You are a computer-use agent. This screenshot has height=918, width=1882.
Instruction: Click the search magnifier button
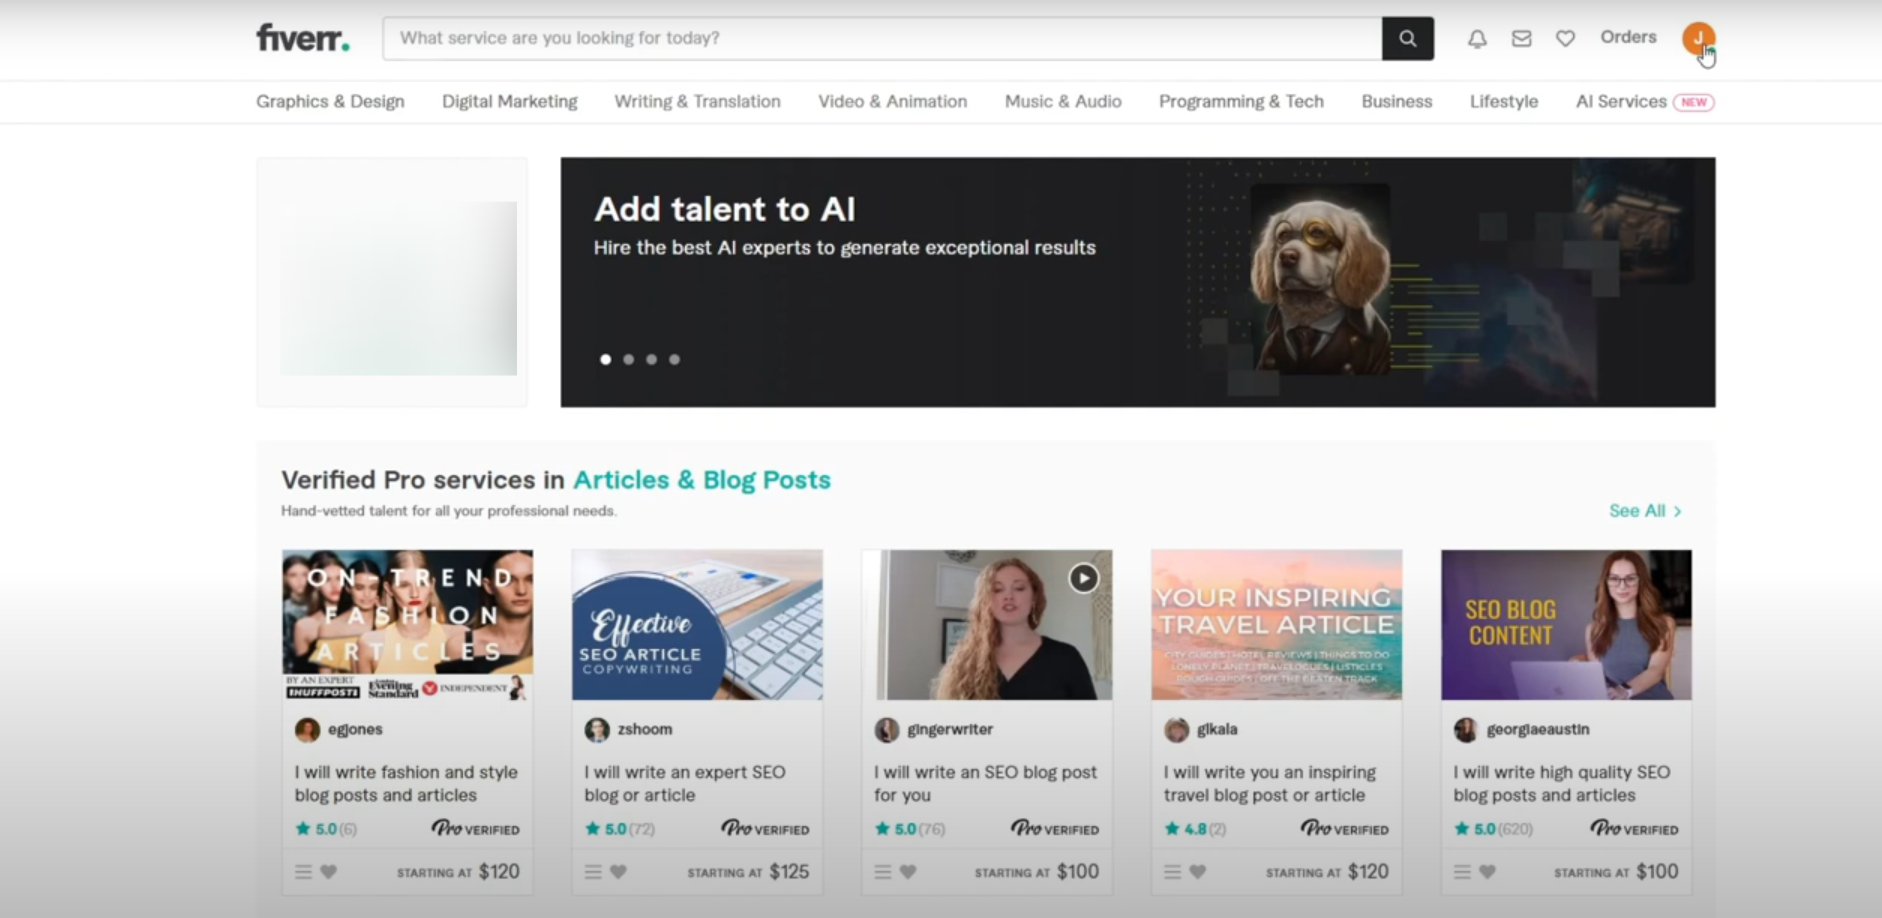coord(1407,39)
